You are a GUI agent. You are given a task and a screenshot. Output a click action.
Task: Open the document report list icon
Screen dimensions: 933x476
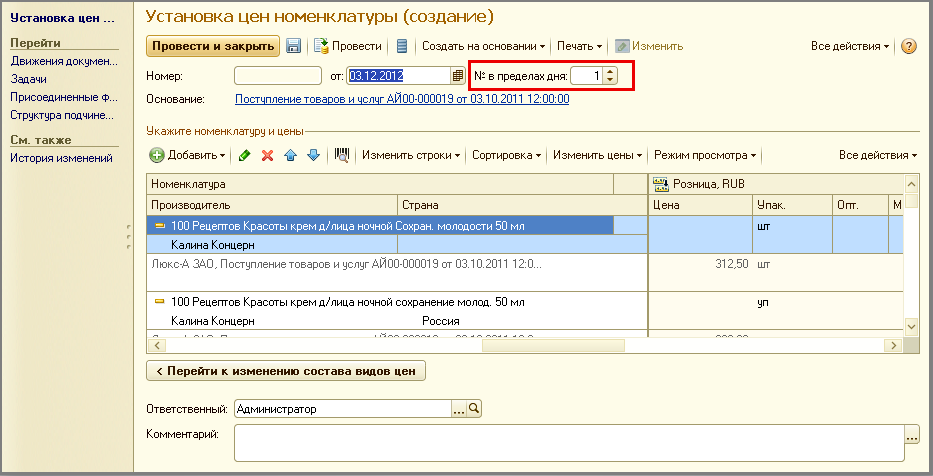[402, 46]
